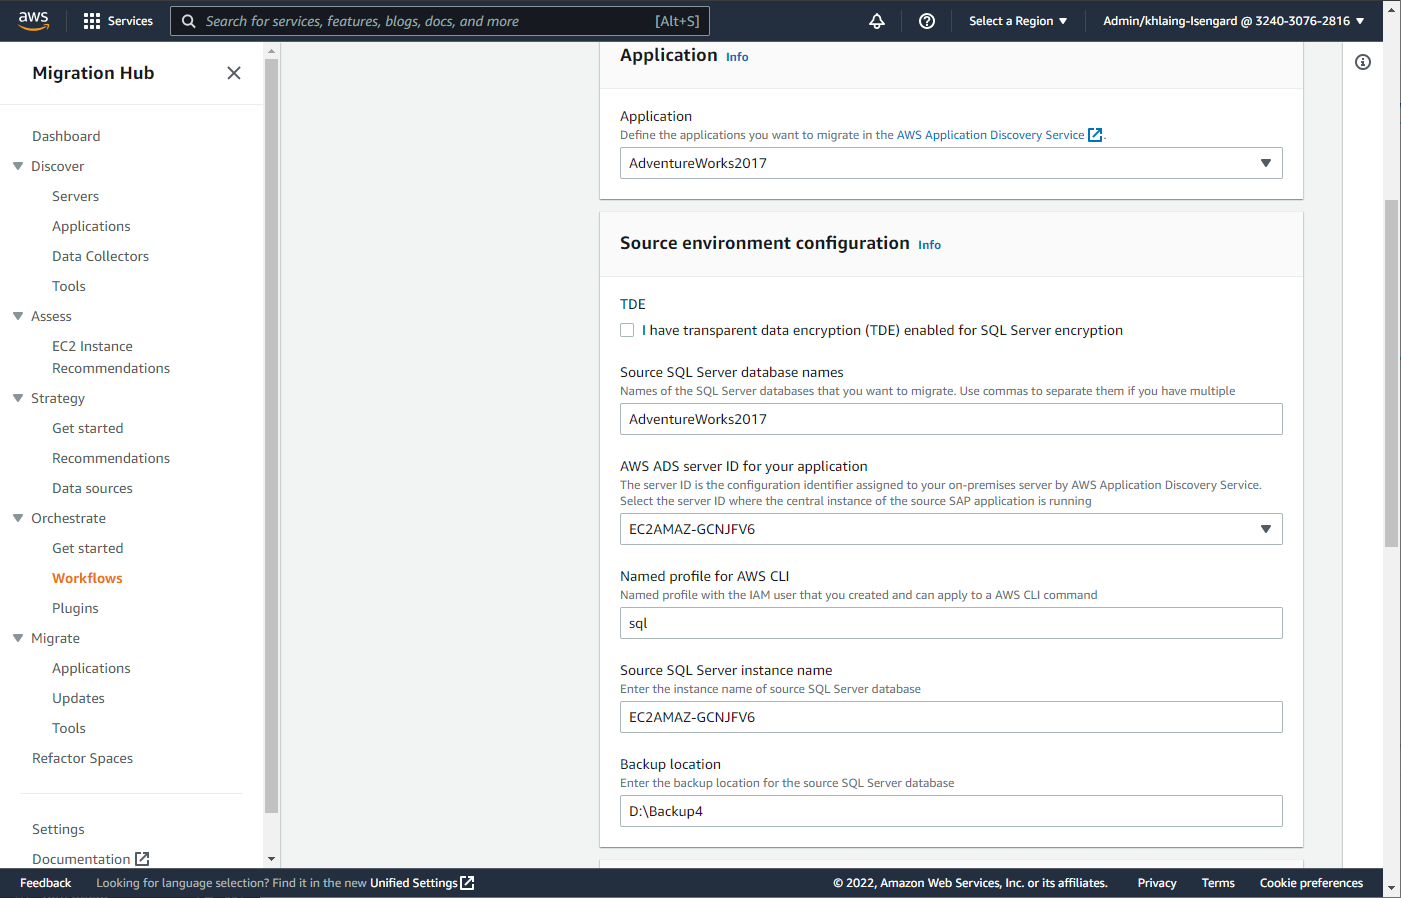Screen dimensions: 1401x898
Task: Click the AWS logo home icon
Action: [x=33, y=21]
